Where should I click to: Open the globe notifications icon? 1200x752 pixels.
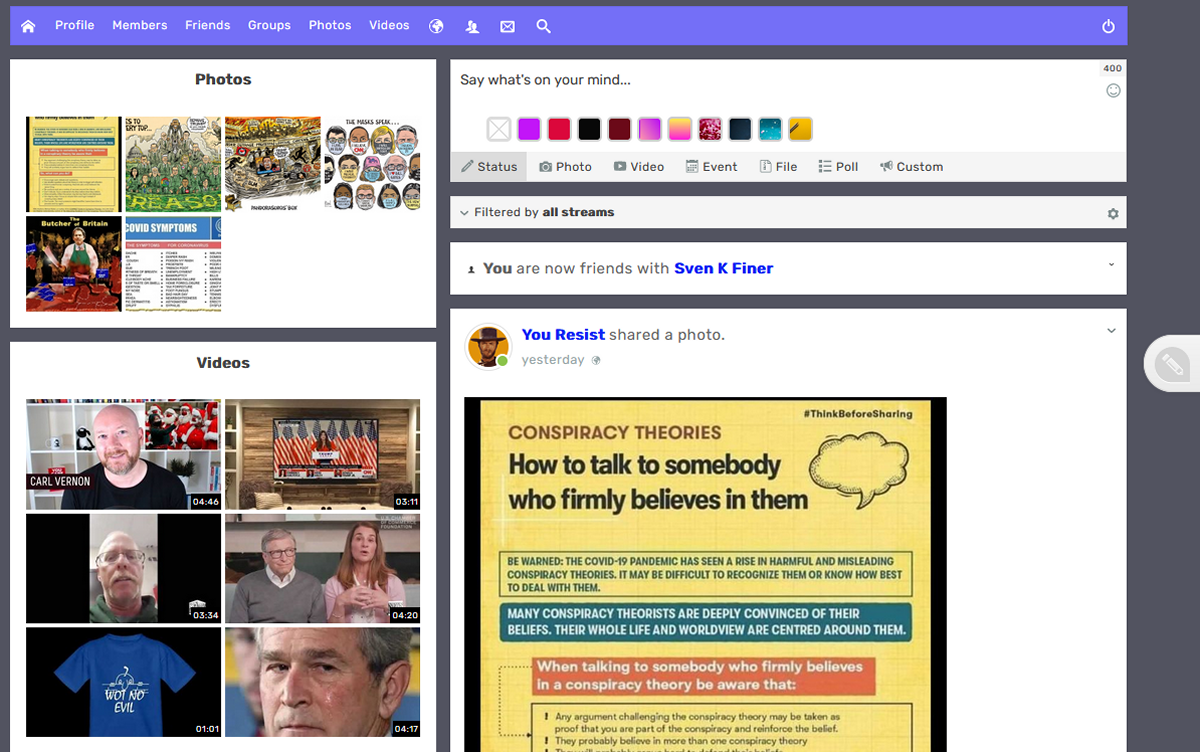pyautogui.click(x=436, y=26)
